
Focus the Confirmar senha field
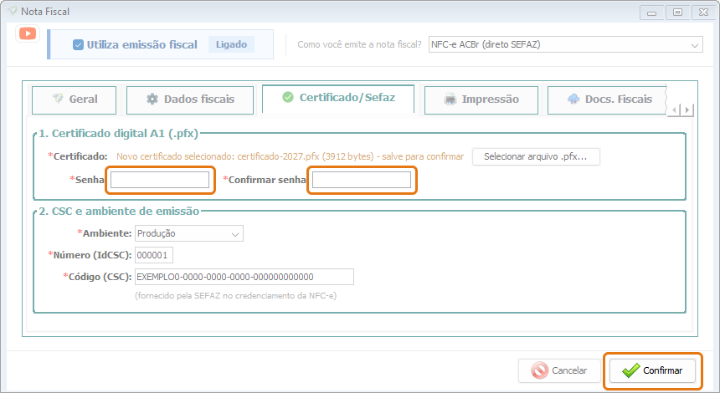pos(361,180)
